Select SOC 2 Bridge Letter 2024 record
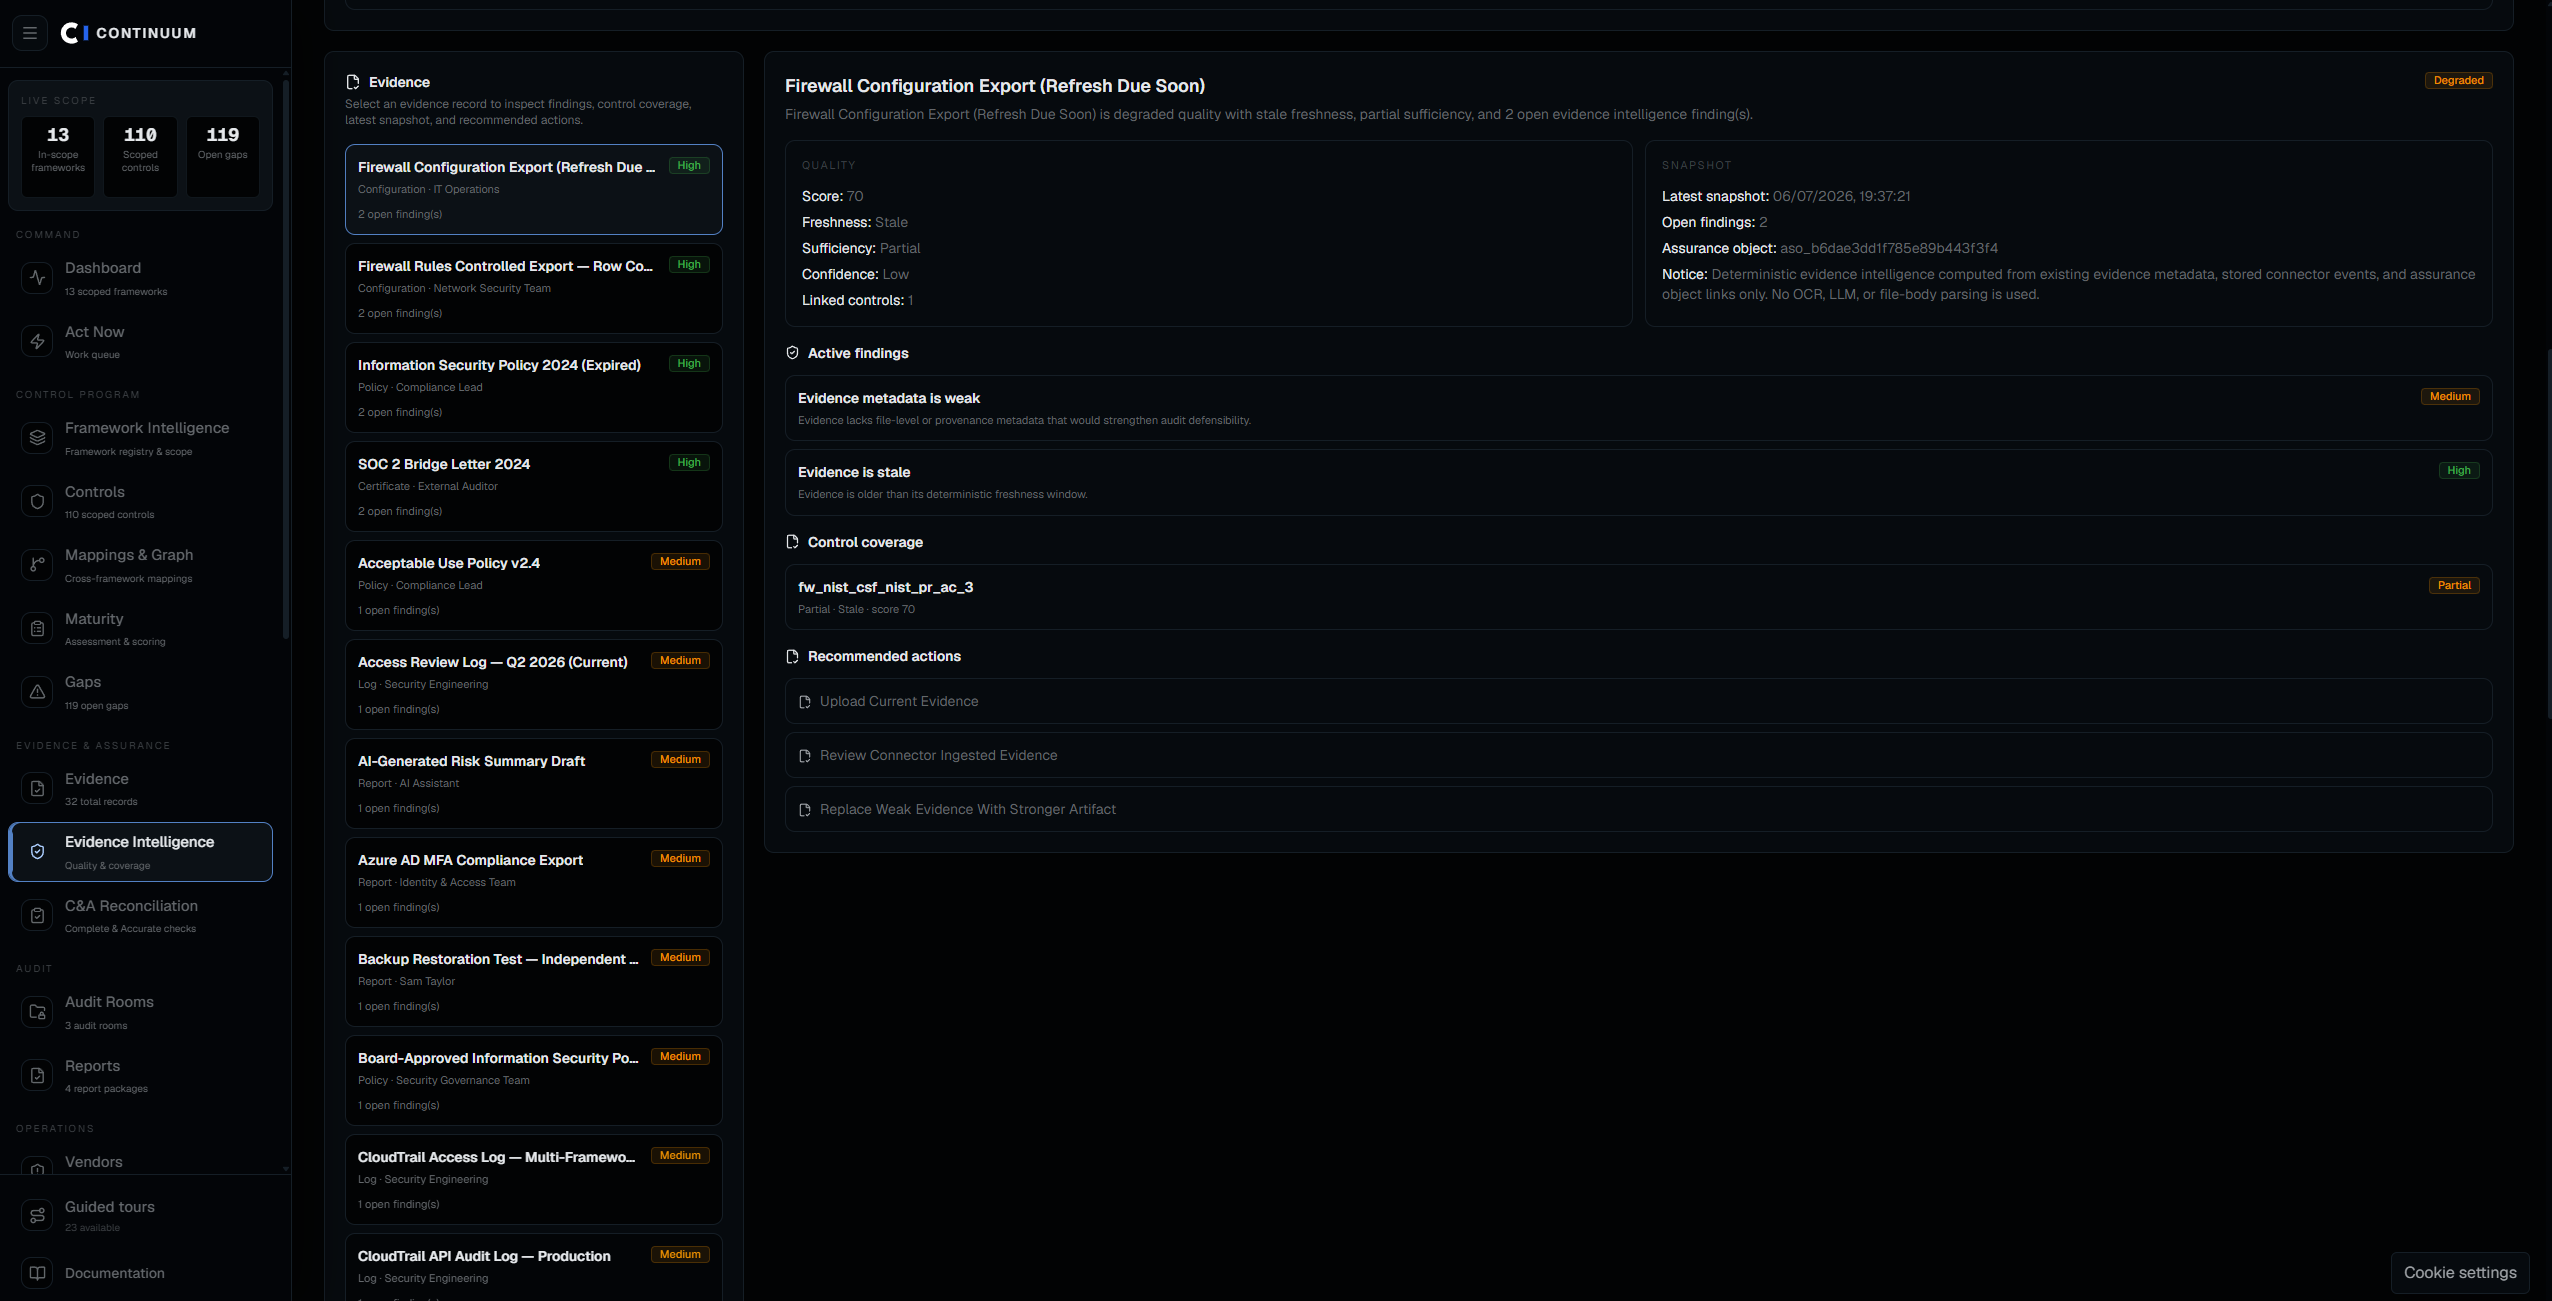Image resolution: width=2552 pixels, height=1301 pixels. [x=534, y=487]
